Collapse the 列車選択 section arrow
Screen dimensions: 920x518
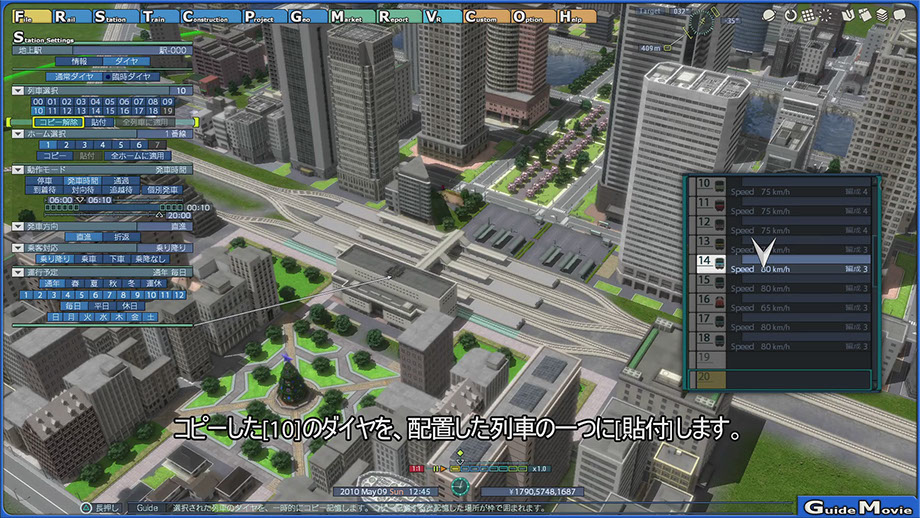pos(18,90)
